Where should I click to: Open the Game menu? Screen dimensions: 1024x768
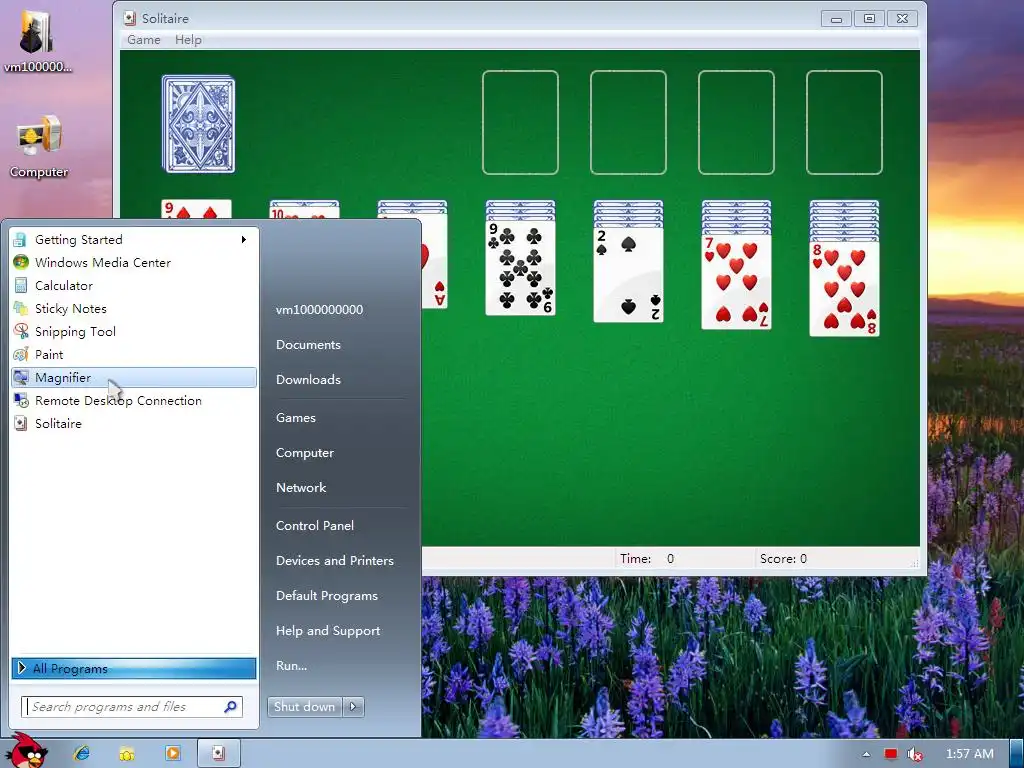coord(144,40)
